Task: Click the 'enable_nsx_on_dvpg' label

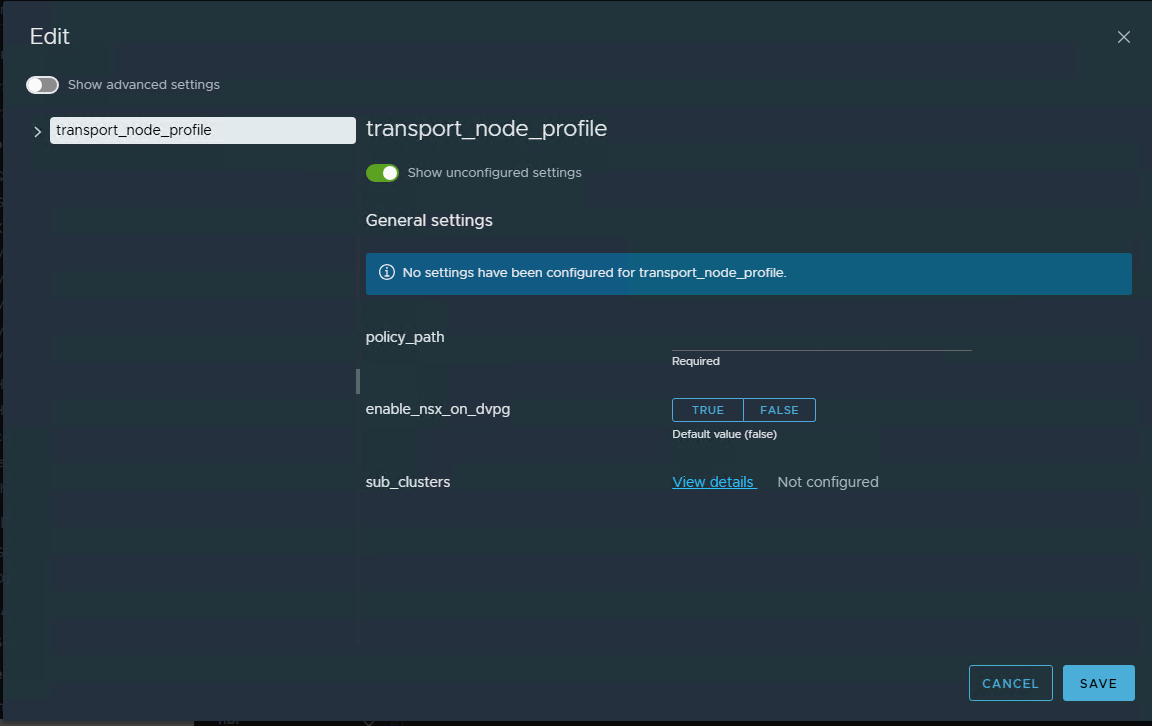Action: point(438,409)
